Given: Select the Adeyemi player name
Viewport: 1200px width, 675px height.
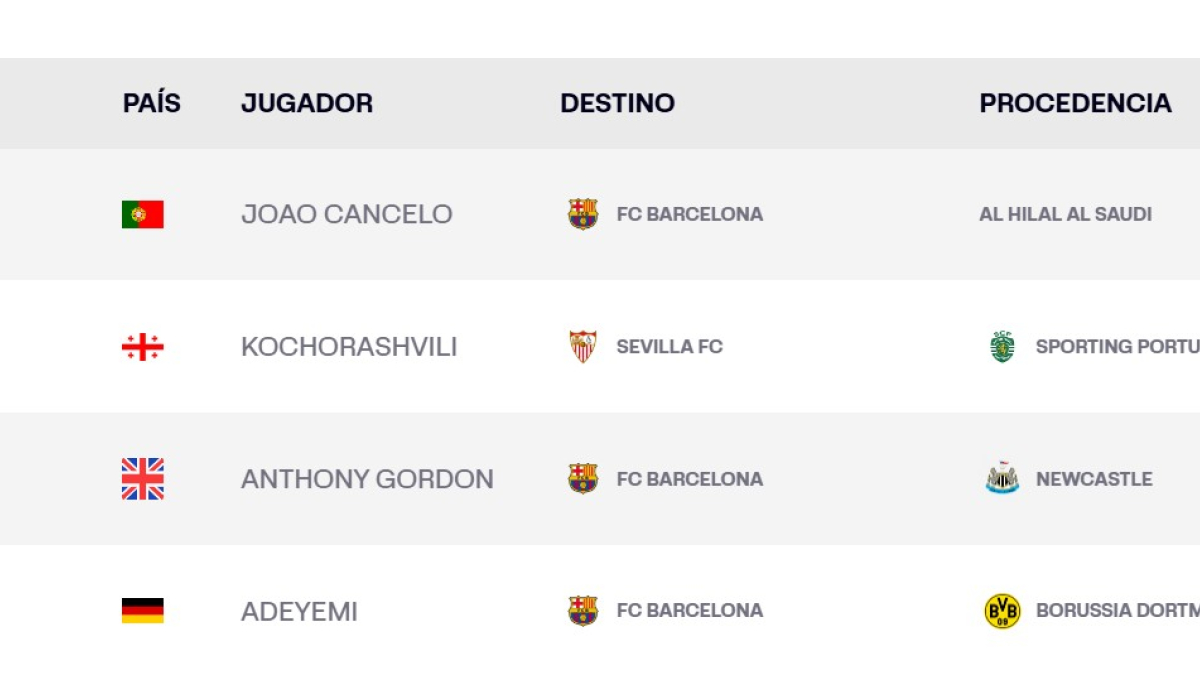Looking at the screenshot, I should [299, 611].
